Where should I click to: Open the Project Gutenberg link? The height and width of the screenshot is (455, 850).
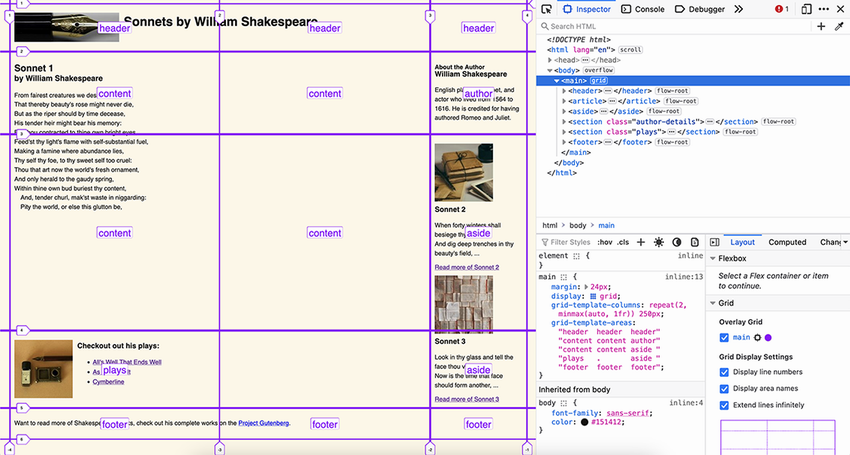pos(263,424)
